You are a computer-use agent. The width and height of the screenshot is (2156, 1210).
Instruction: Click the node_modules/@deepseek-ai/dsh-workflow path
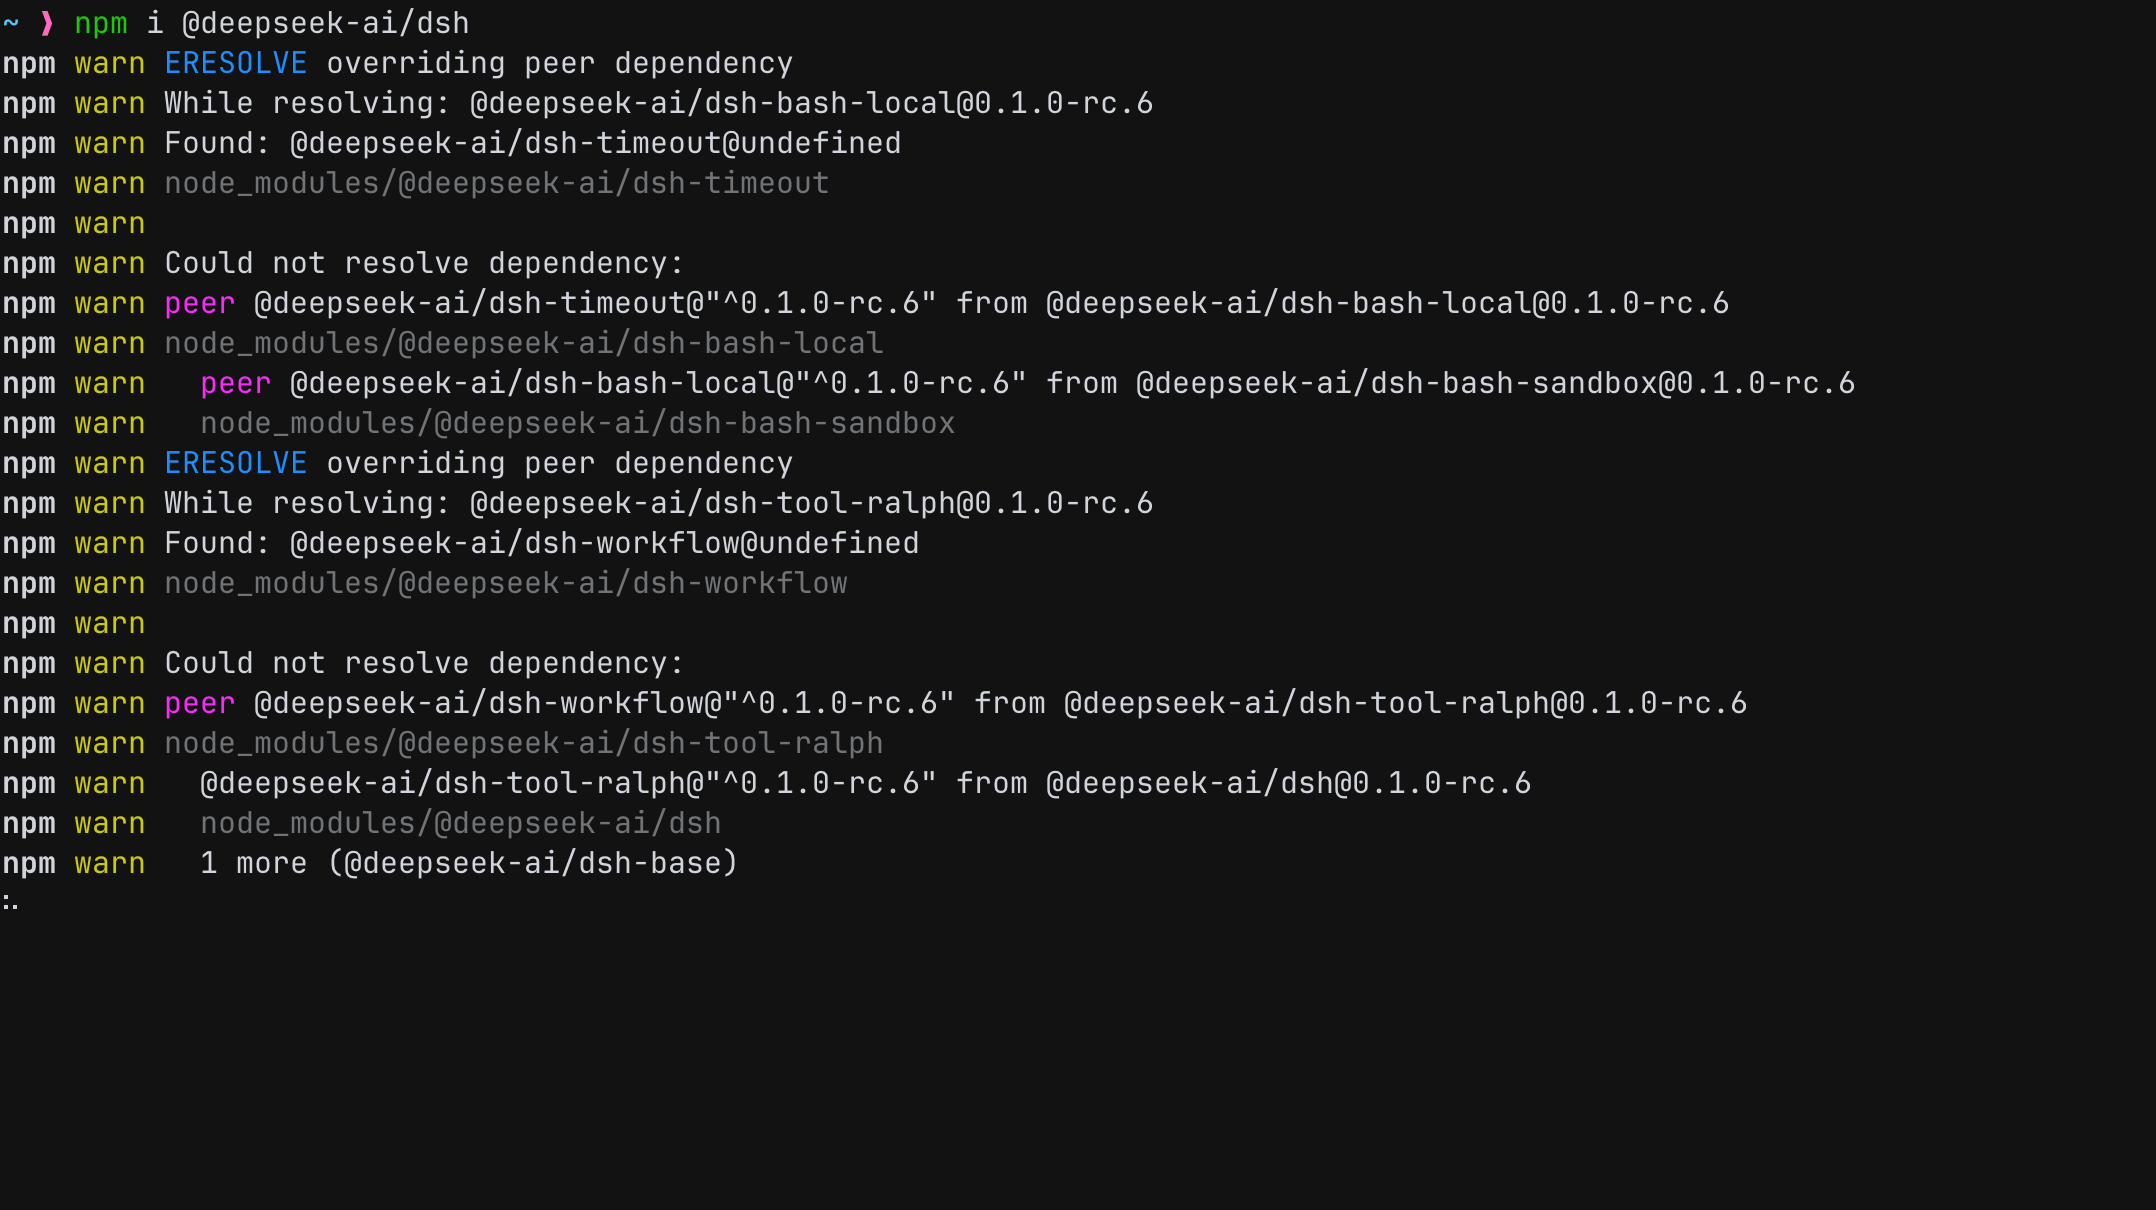[506, 583]
